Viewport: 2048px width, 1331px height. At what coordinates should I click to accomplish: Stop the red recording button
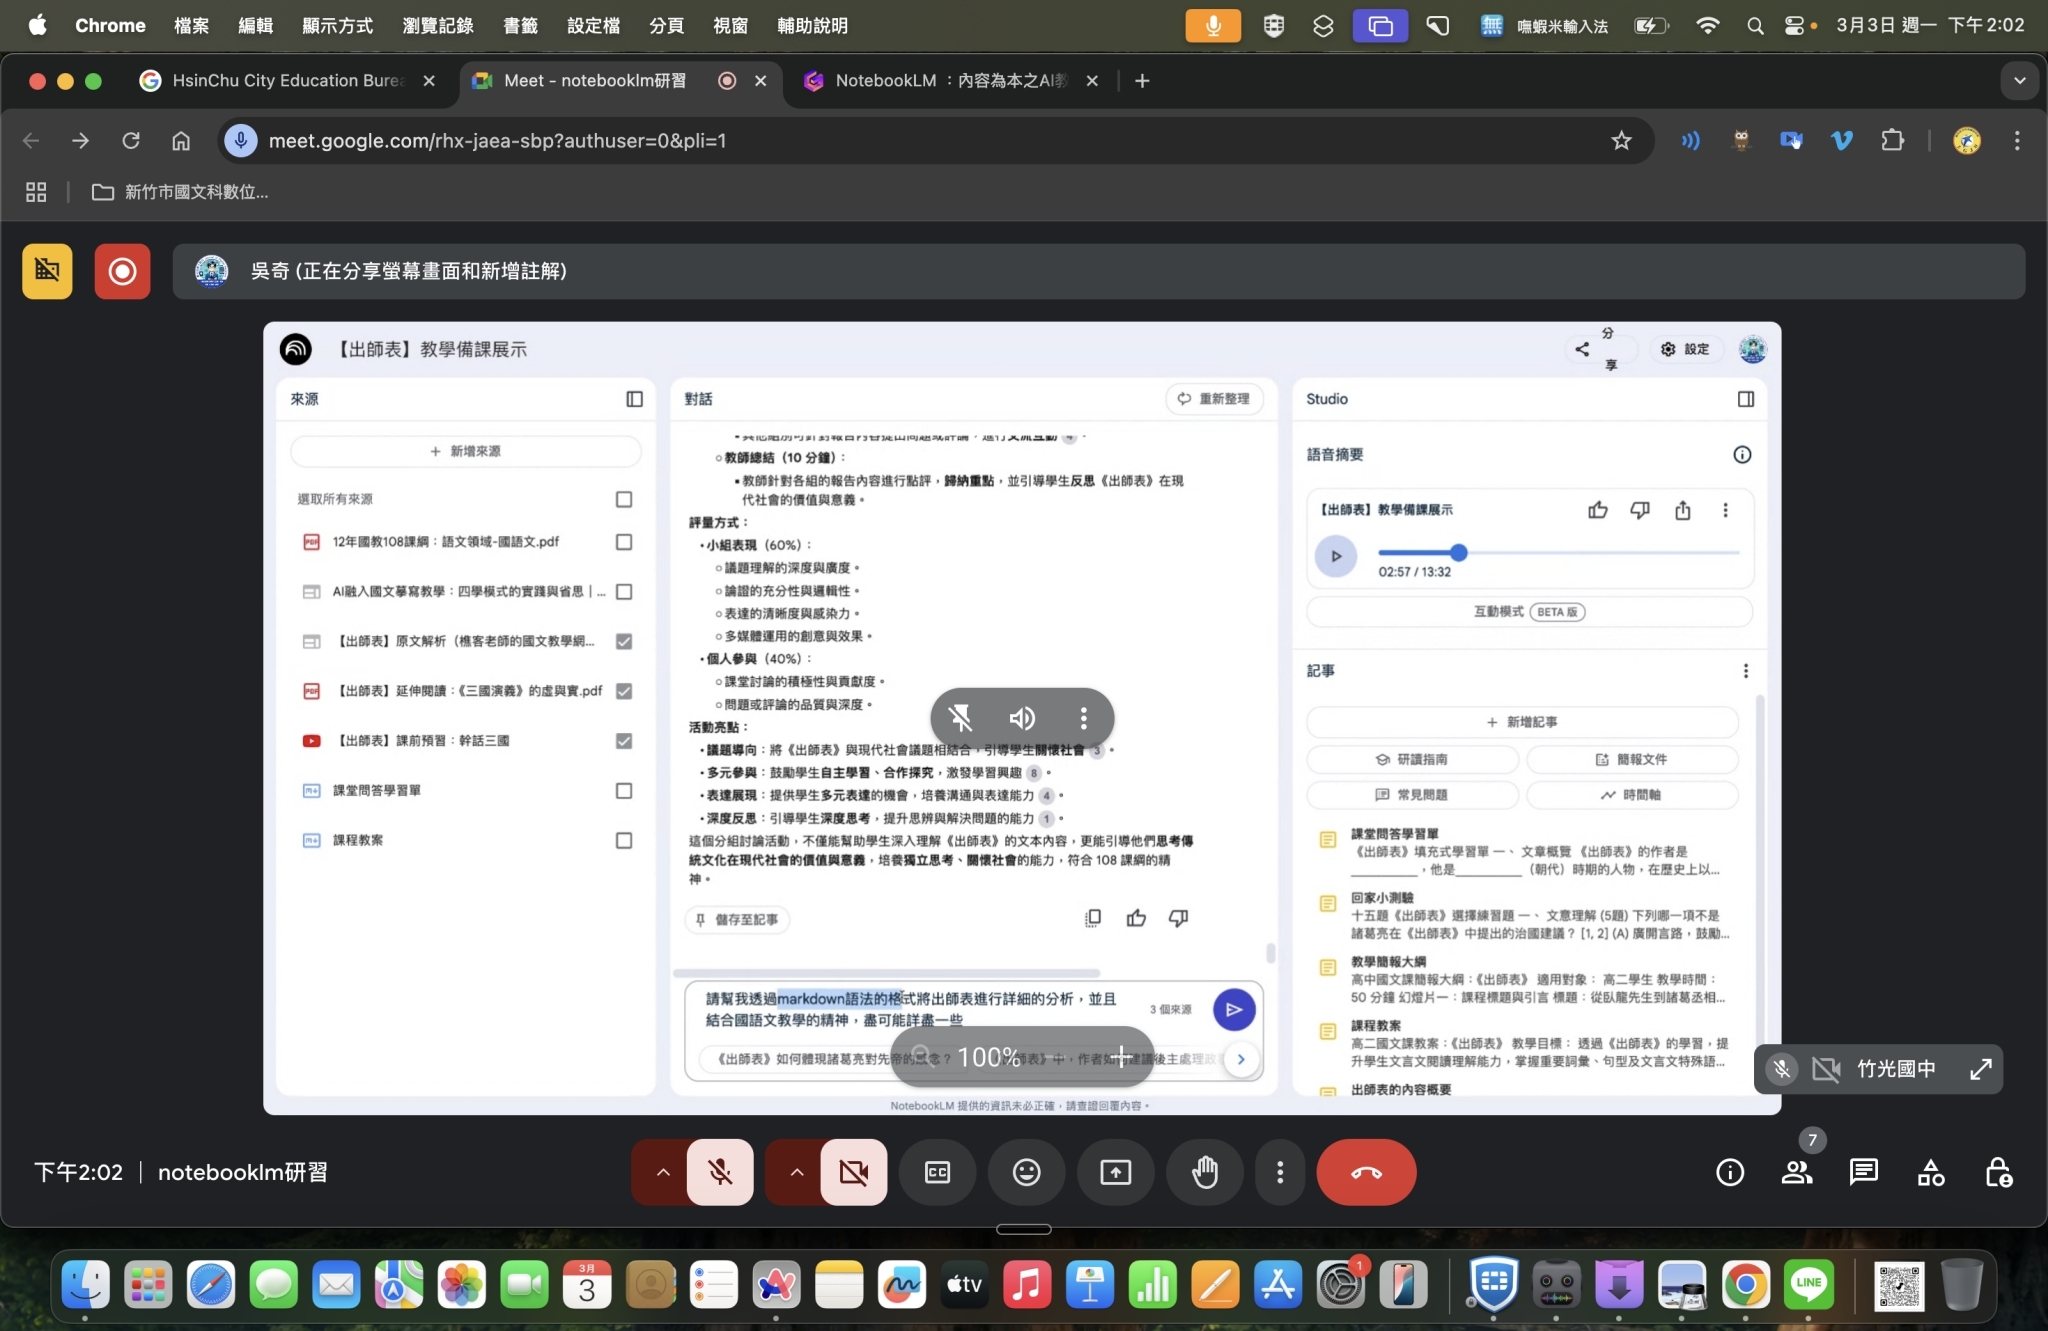(122, 271)
